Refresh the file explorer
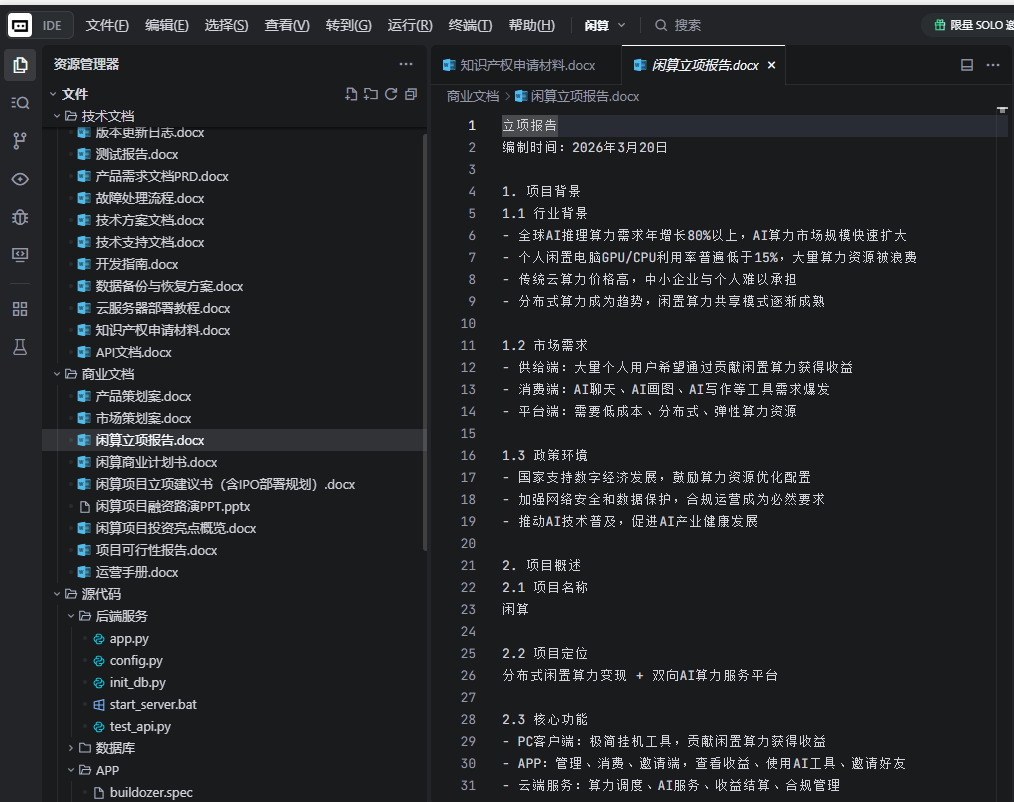 pyautogui.click(x=391, y=94)
